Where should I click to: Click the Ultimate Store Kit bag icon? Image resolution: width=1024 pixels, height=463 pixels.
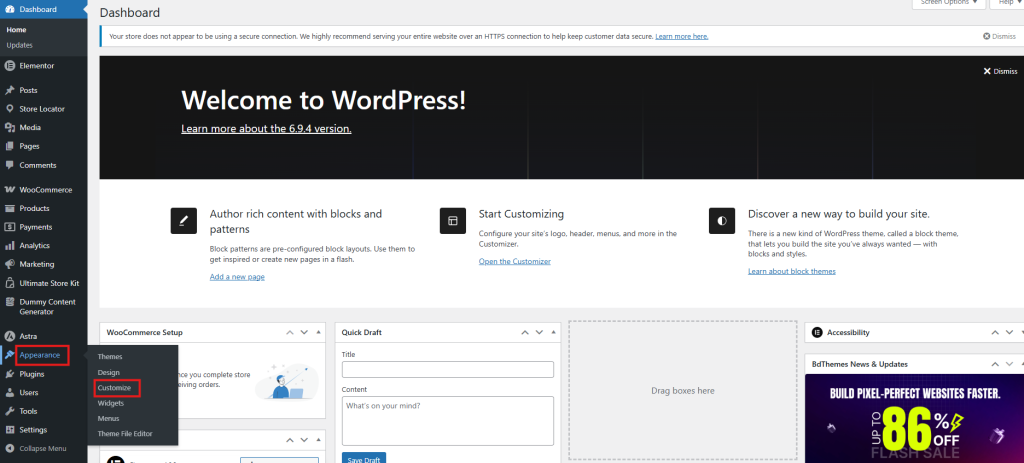tap(9, 283)
